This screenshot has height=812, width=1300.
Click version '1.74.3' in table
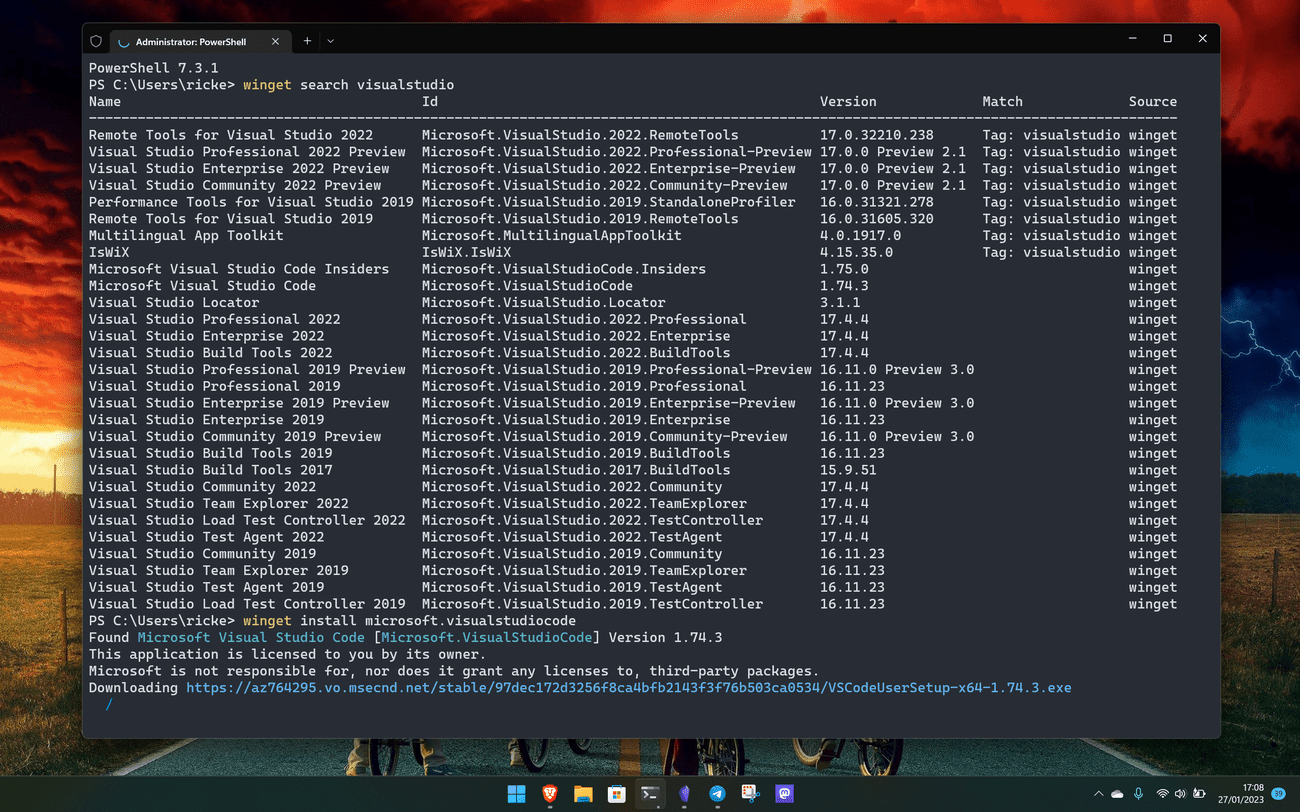point(844,286)
